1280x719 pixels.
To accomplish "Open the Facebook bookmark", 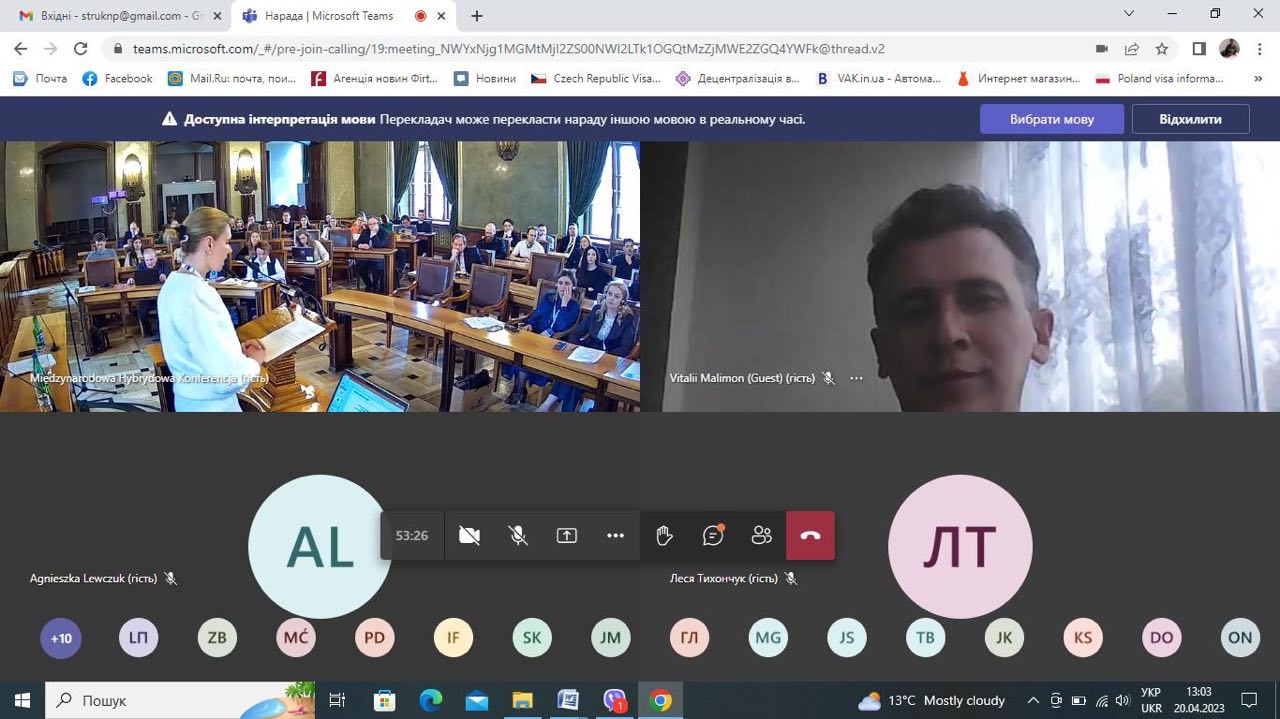I will (118, 78).
